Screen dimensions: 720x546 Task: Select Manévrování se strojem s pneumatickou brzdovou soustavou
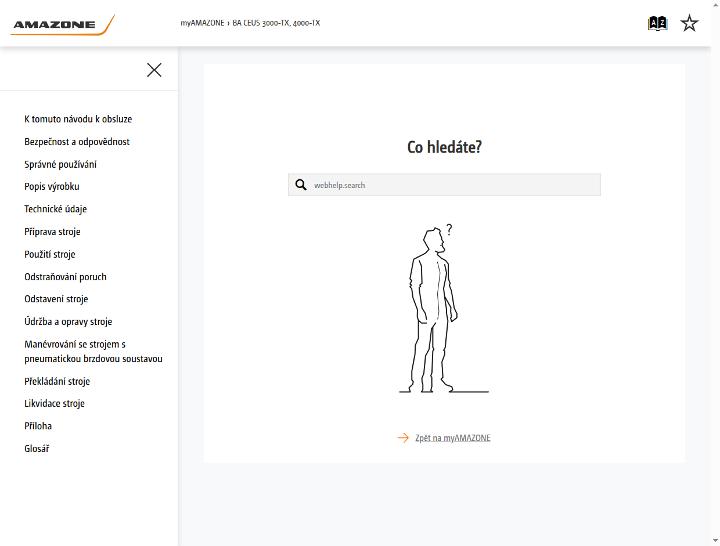coord(93,351)
